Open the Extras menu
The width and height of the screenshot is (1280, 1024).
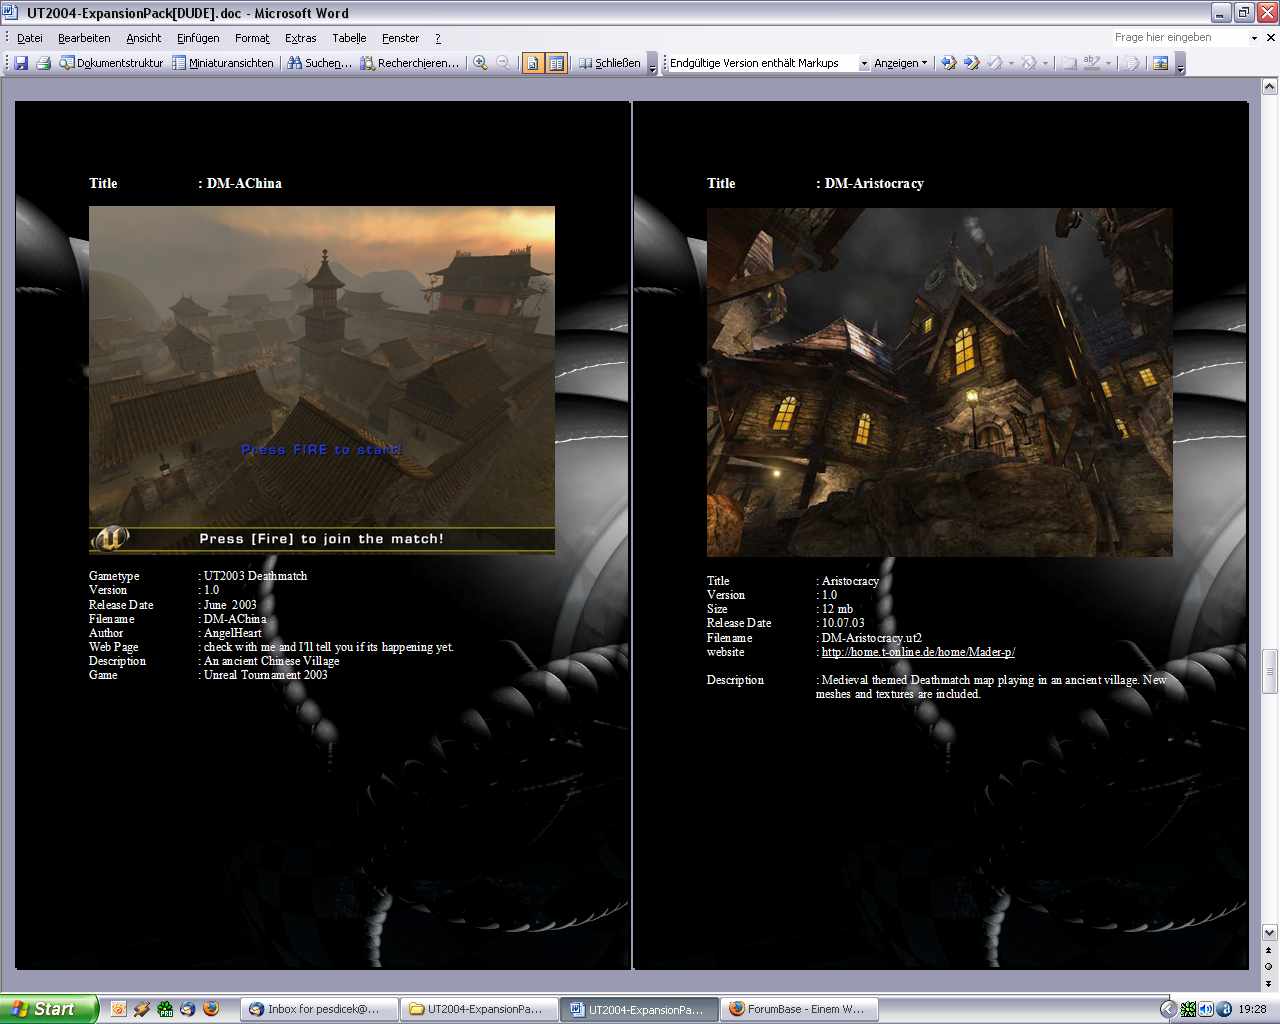[300, 38]
